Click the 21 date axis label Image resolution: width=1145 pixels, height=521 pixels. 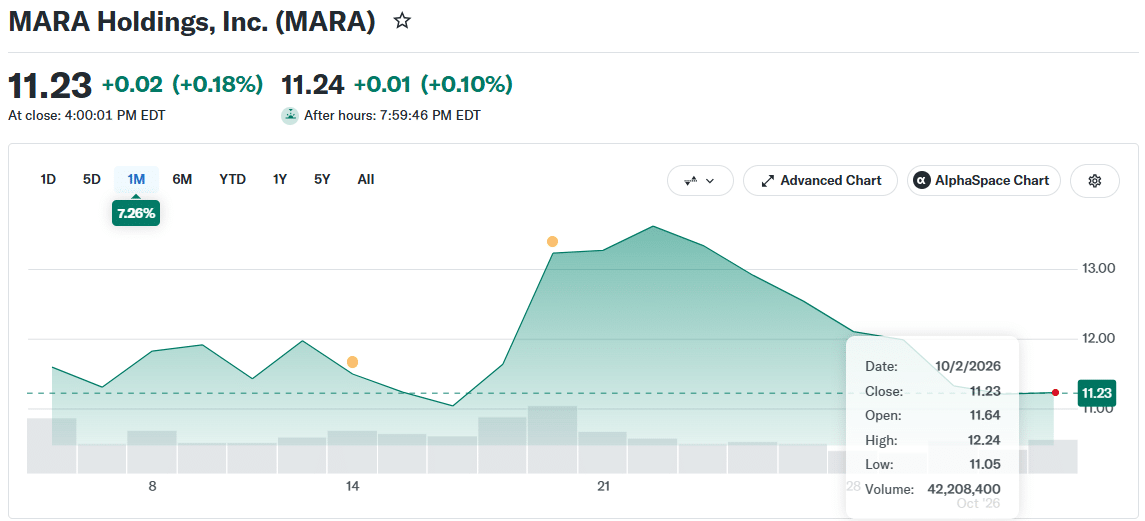pos(603,486)
